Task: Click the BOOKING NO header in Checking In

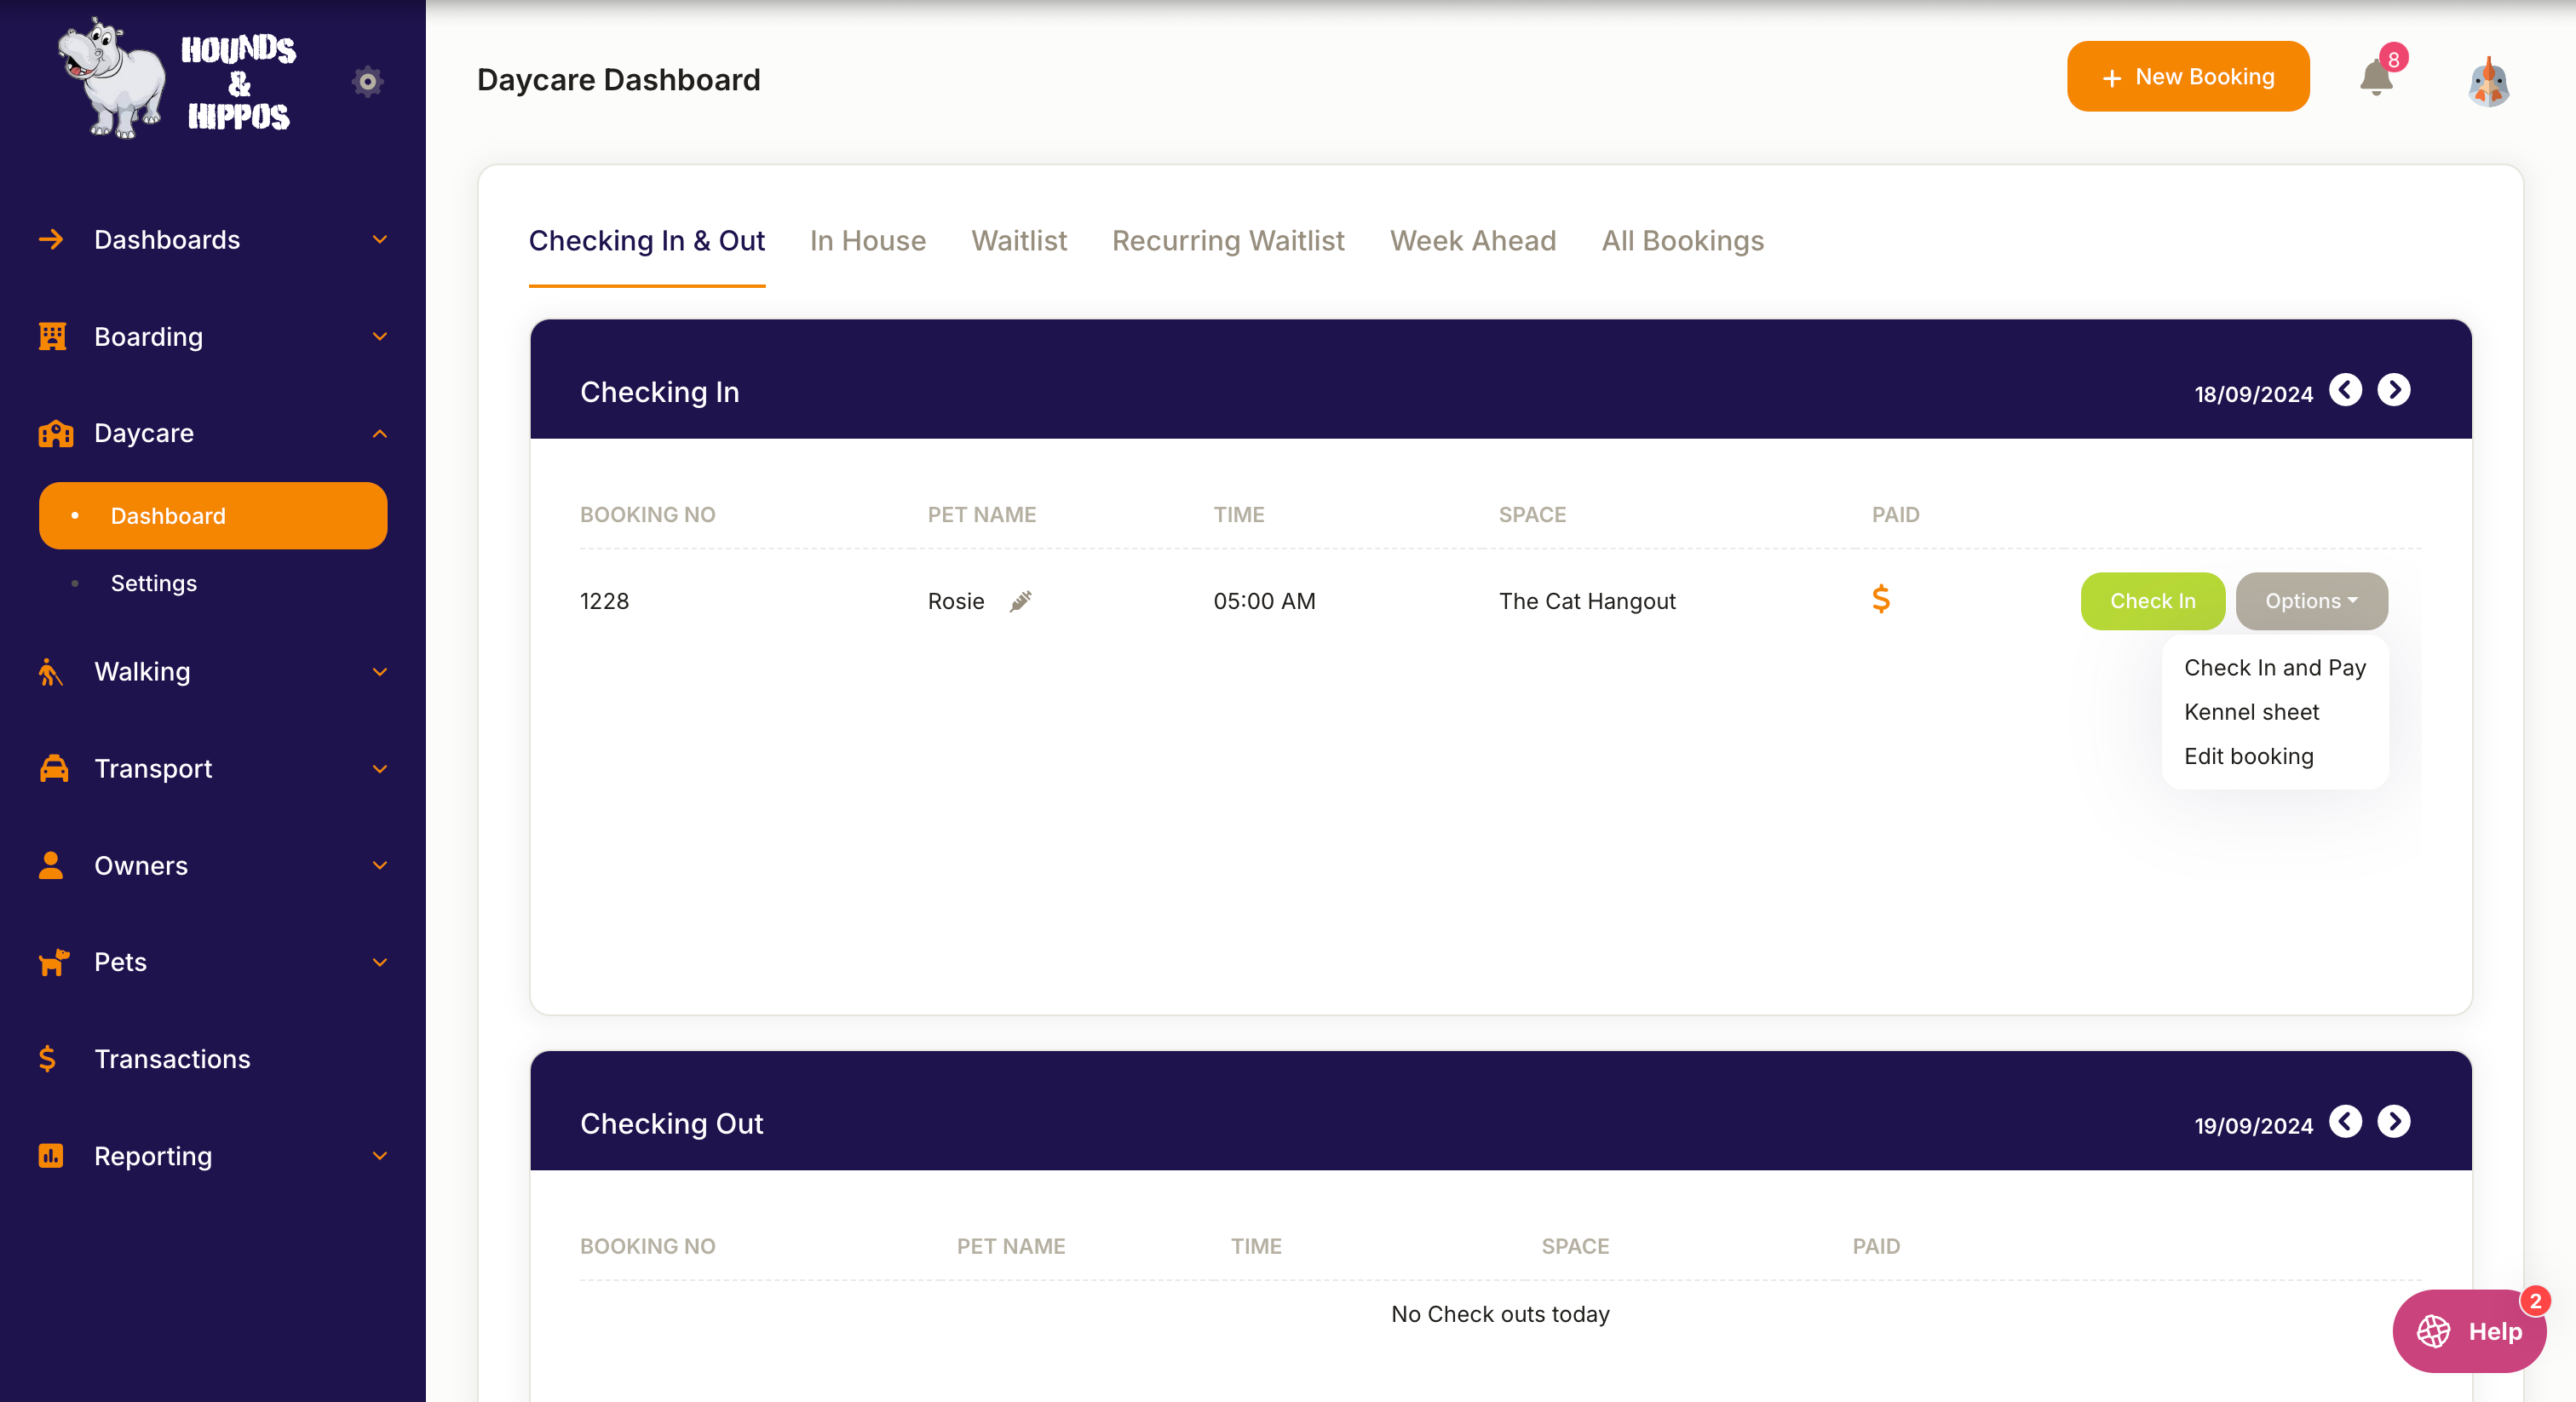Action: pos(647,514)
